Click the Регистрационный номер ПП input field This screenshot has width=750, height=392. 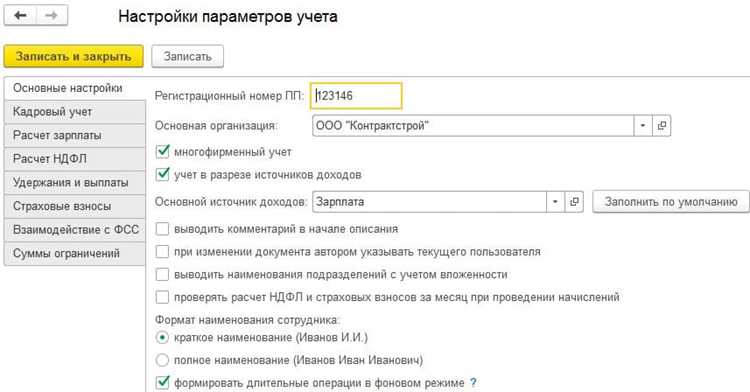(x=356, y=96)
